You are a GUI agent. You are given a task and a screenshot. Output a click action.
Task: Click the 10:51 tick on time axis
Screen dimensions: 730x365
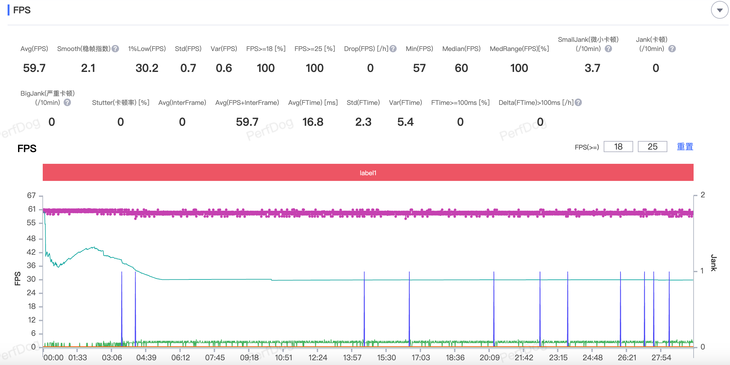point(283,357)
